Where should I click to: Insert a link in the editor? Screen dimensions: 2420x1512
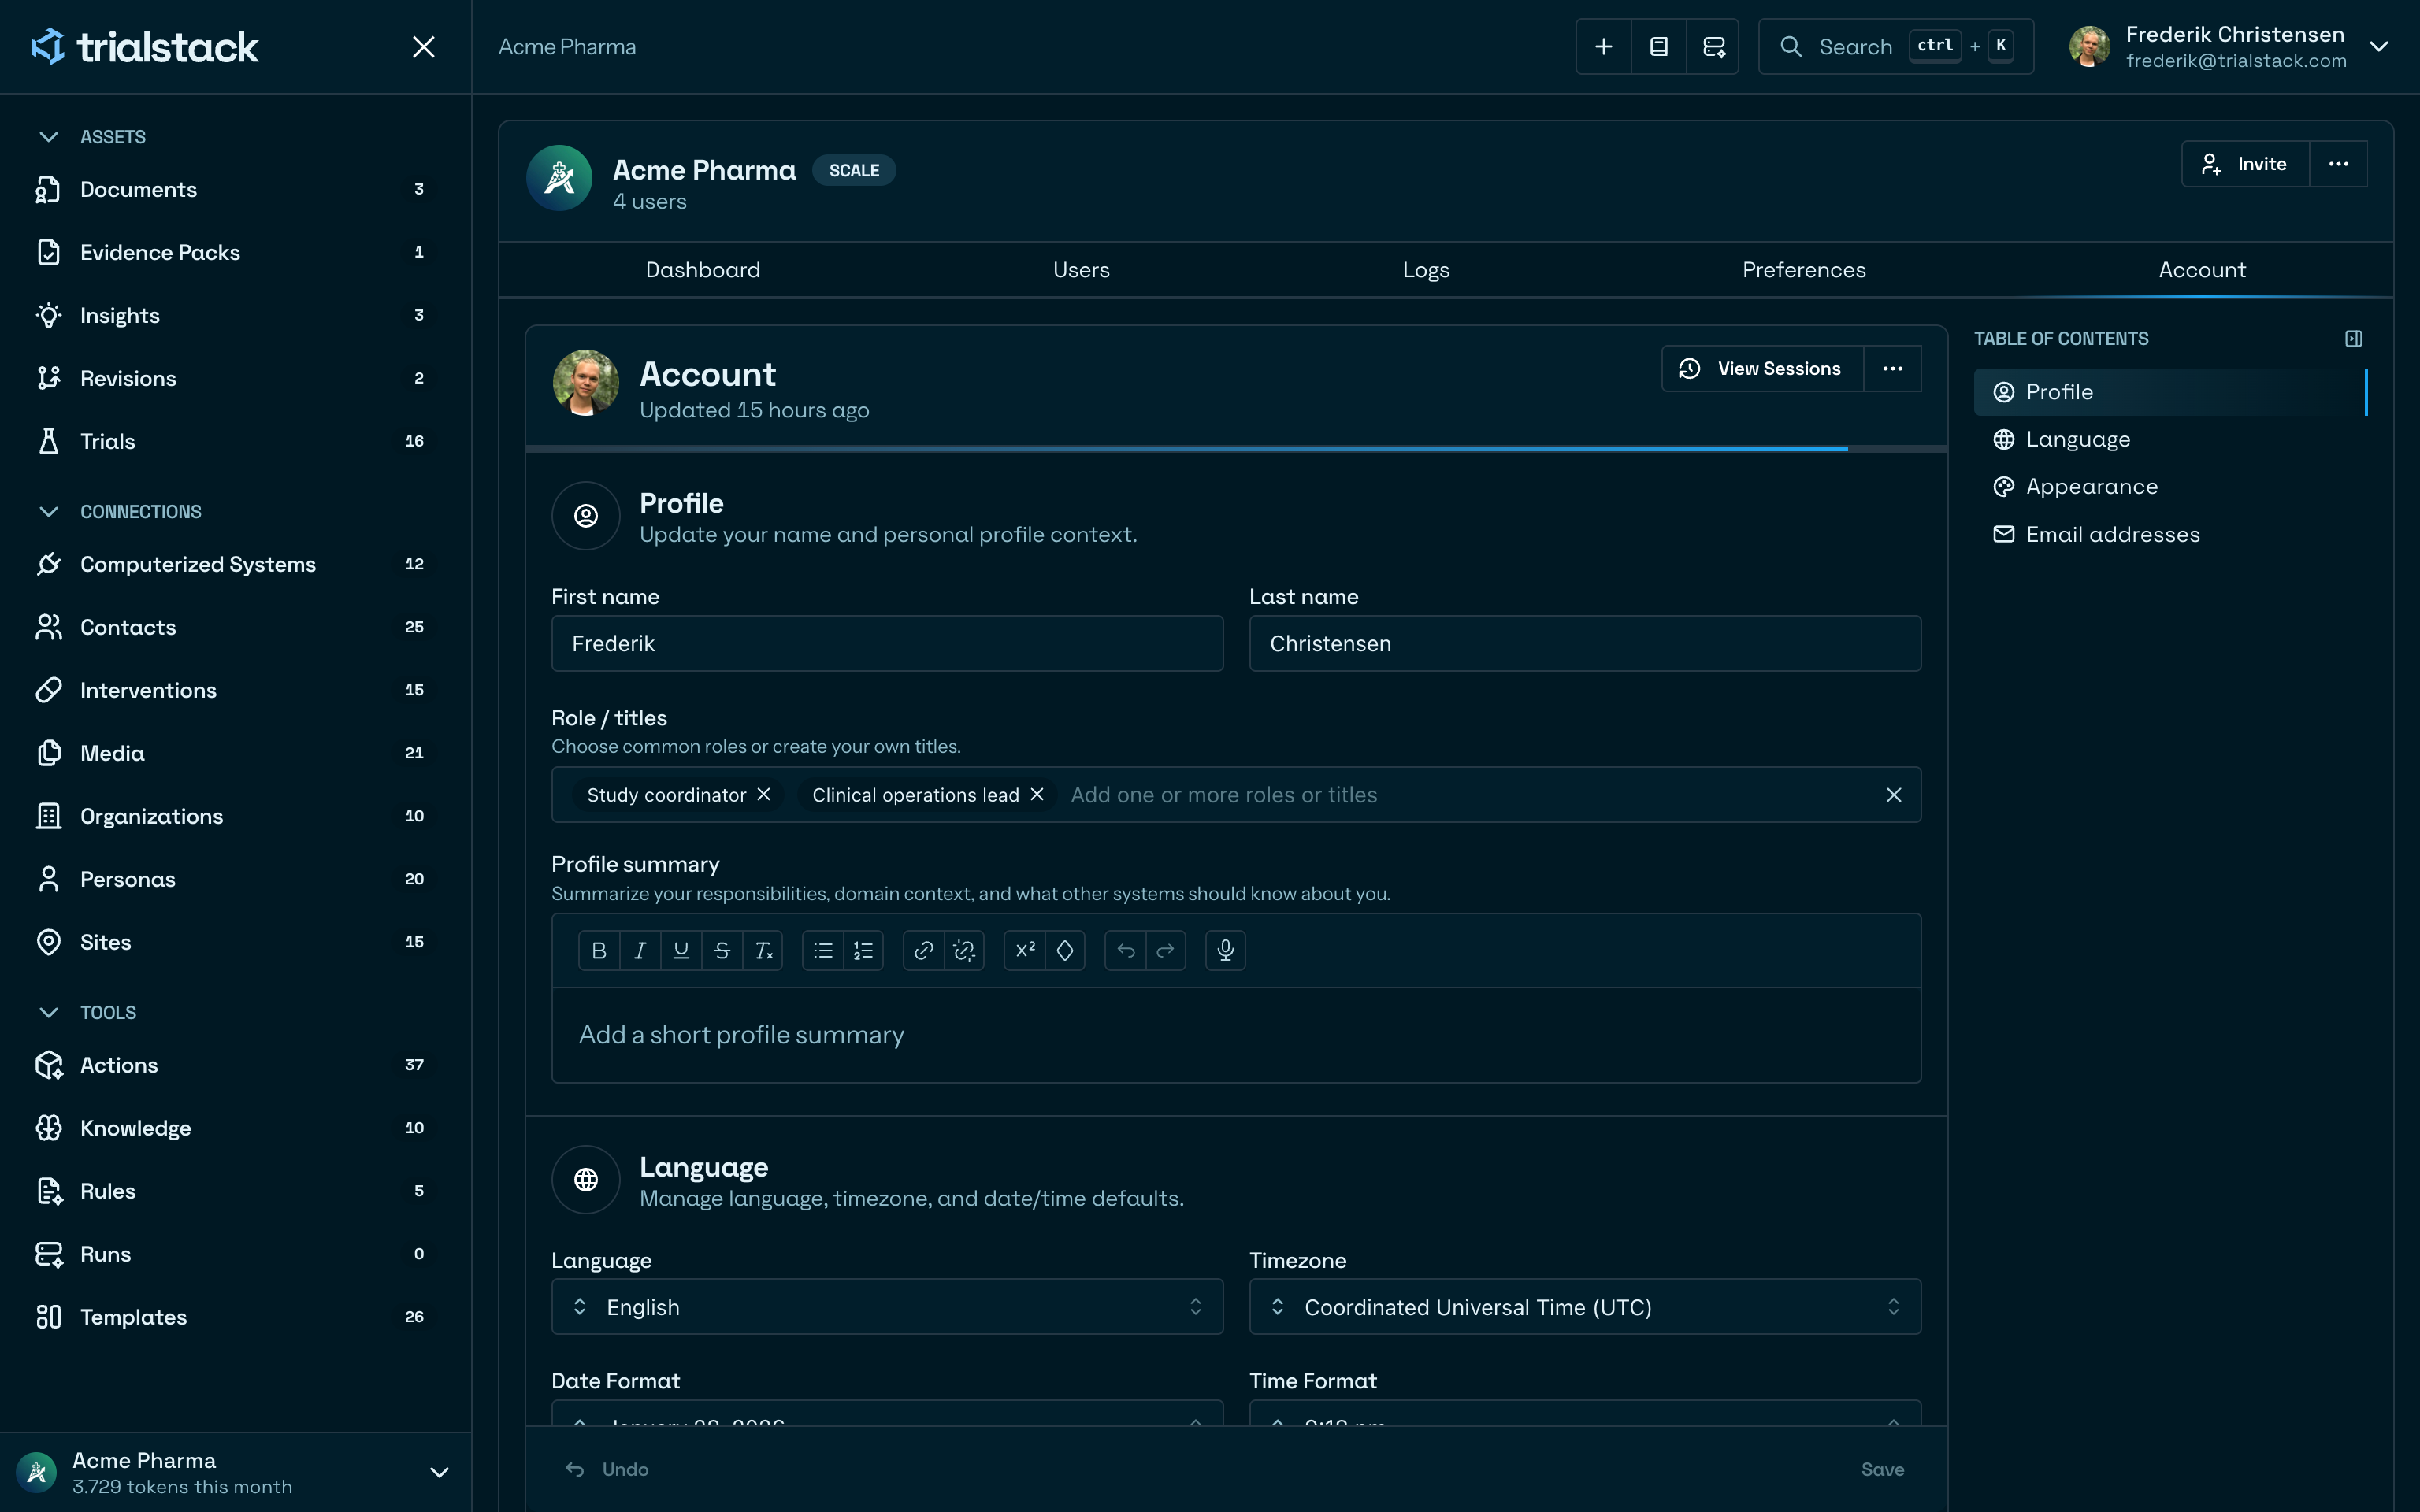tap(924, 950)
